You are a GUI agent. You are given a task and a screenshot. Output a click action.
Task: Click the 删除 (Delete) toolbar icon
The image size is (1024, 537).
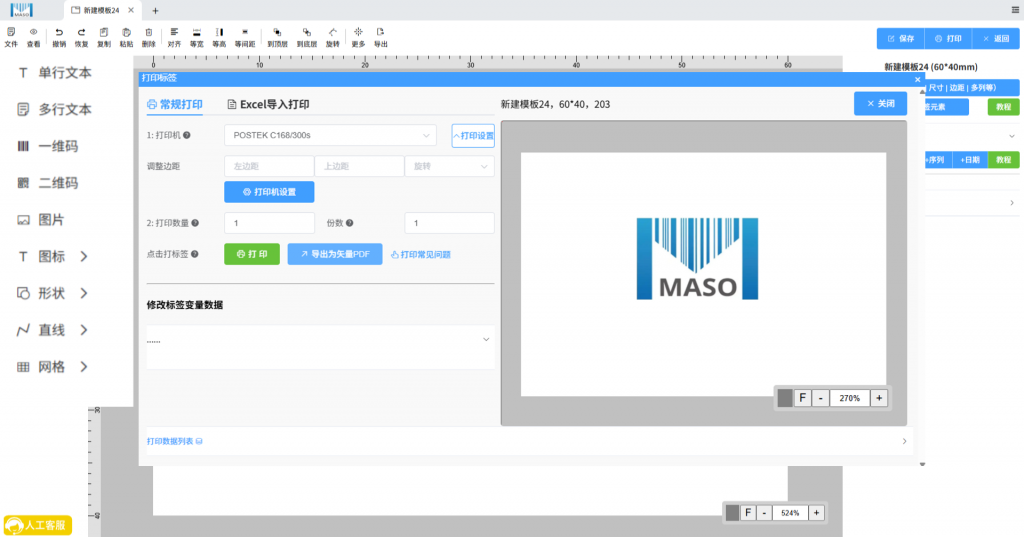149,37
